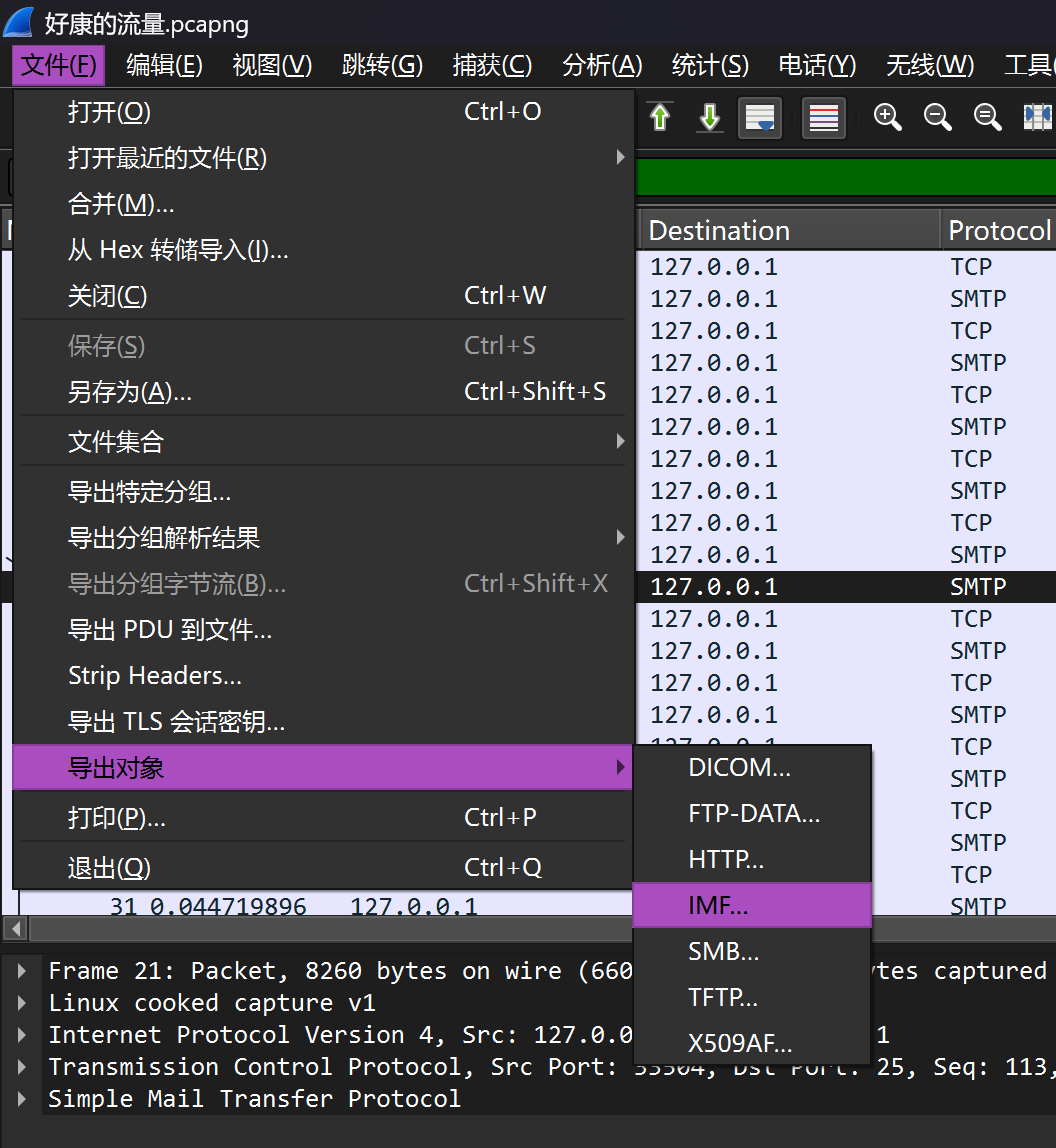Open the 编辑(E) menu

164,66
